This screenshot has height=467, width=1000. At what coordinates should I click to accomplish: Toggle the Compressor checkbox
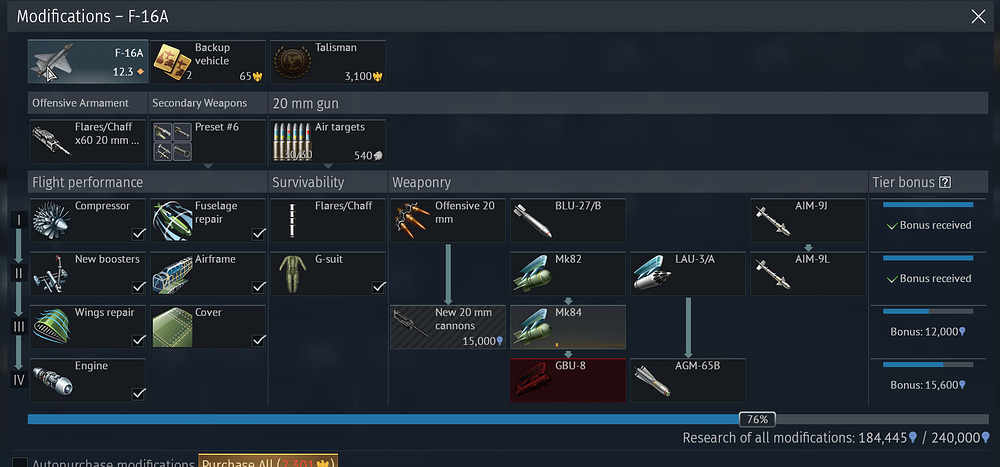pos(138,234)
